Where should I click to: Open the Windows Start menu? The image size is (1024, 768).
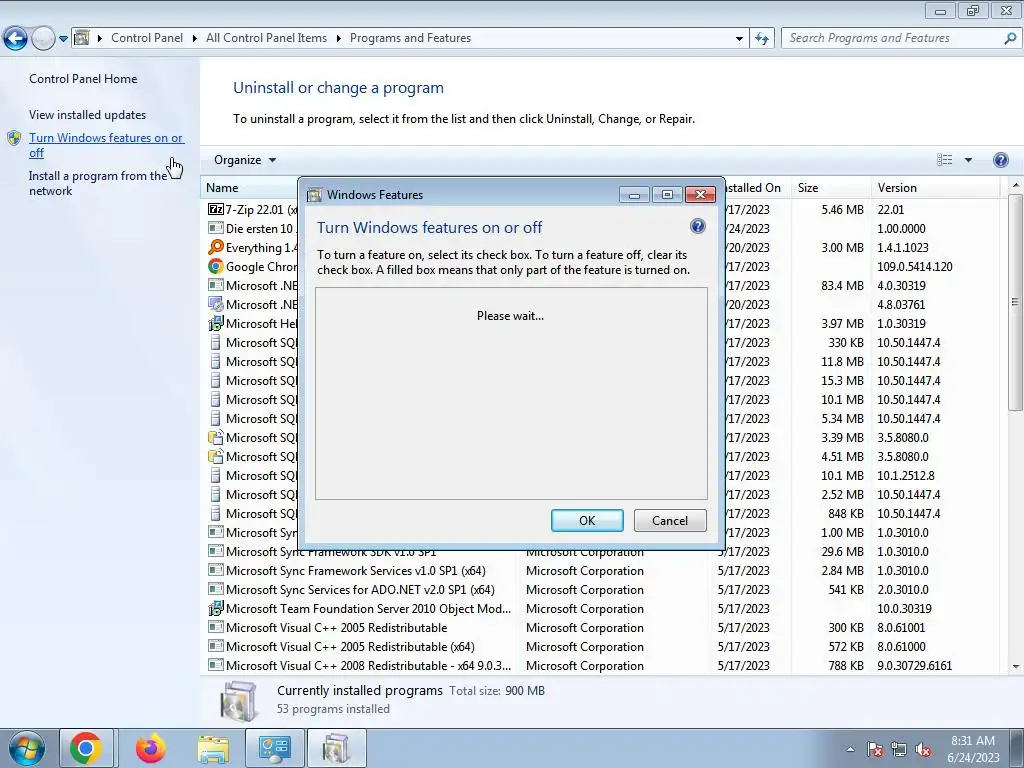click(x=27, y=748)
